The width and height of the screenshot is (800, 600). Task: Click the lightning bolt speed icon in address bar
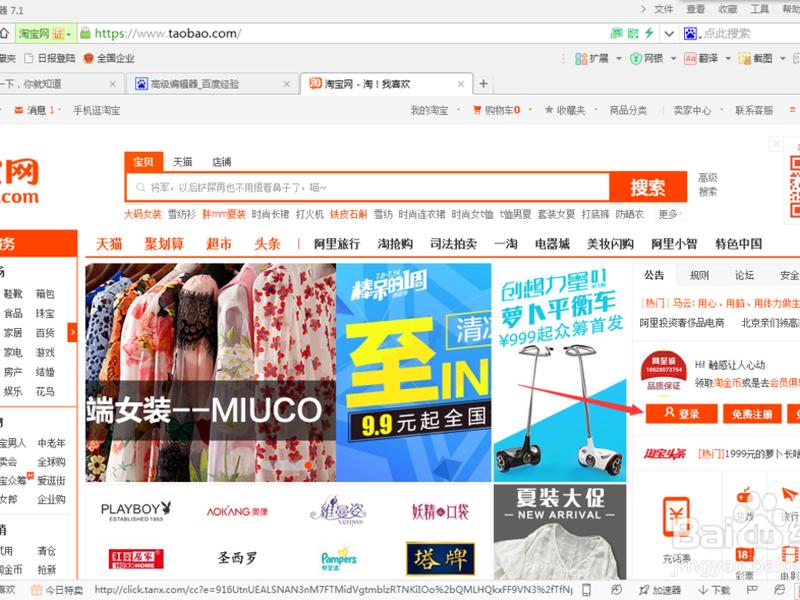[x=649, y=34]
